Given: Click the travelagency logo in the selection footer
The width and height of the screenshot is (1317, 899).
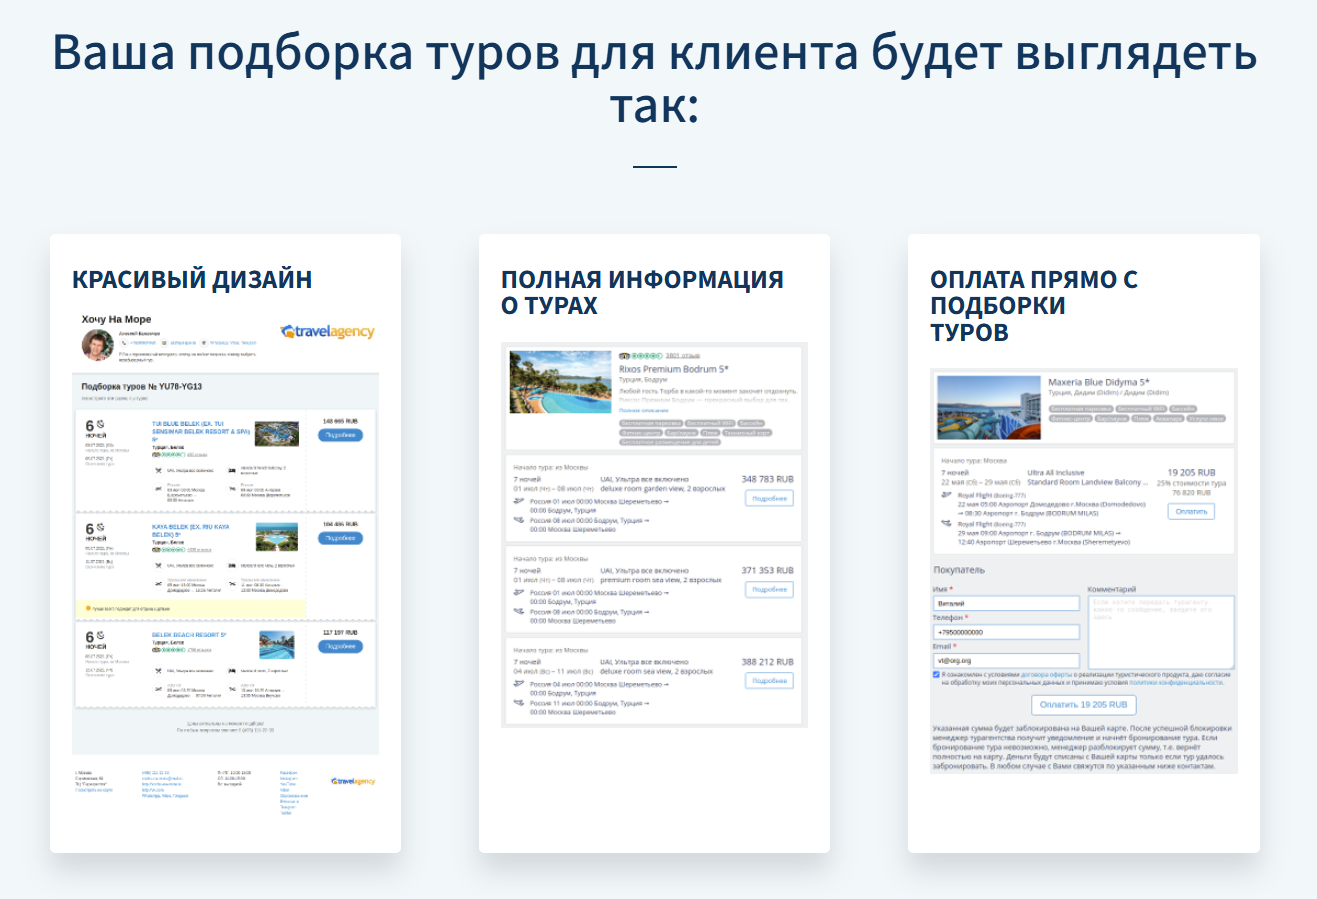Looking at the screenshot, I should (x=353, y=781).
